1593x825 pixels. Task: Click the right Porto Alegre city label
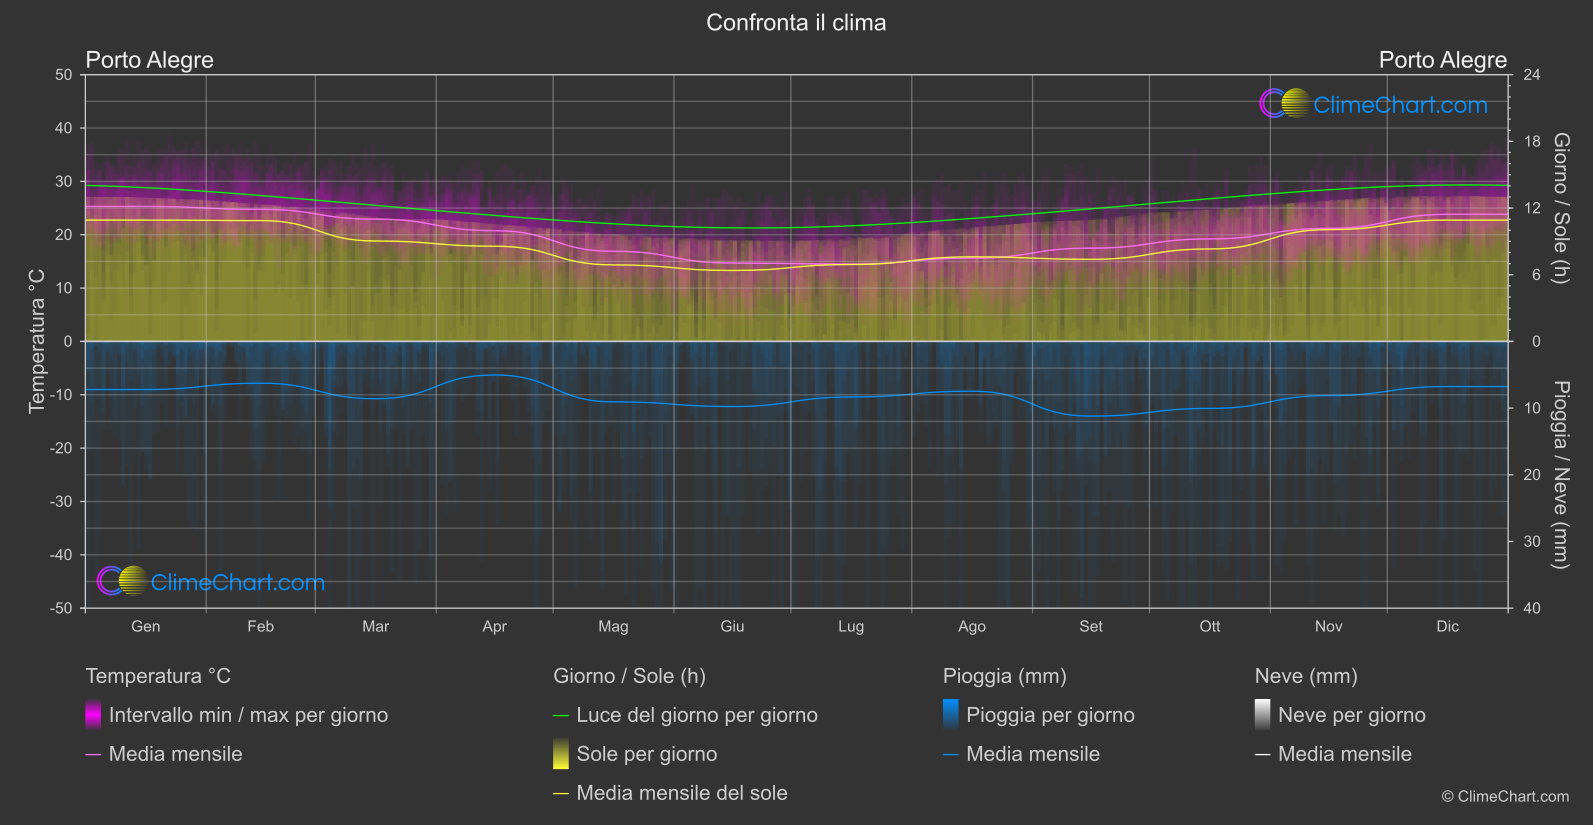pyautogui.click(x=1443, y=60)
